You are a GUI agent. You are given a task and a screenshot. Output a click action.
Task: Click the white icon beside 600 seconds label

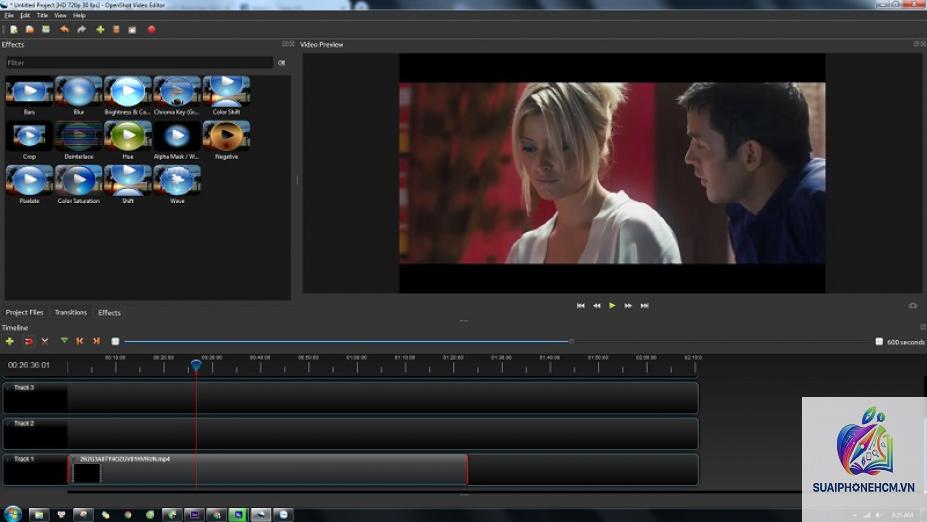click(x=879, y=342)
